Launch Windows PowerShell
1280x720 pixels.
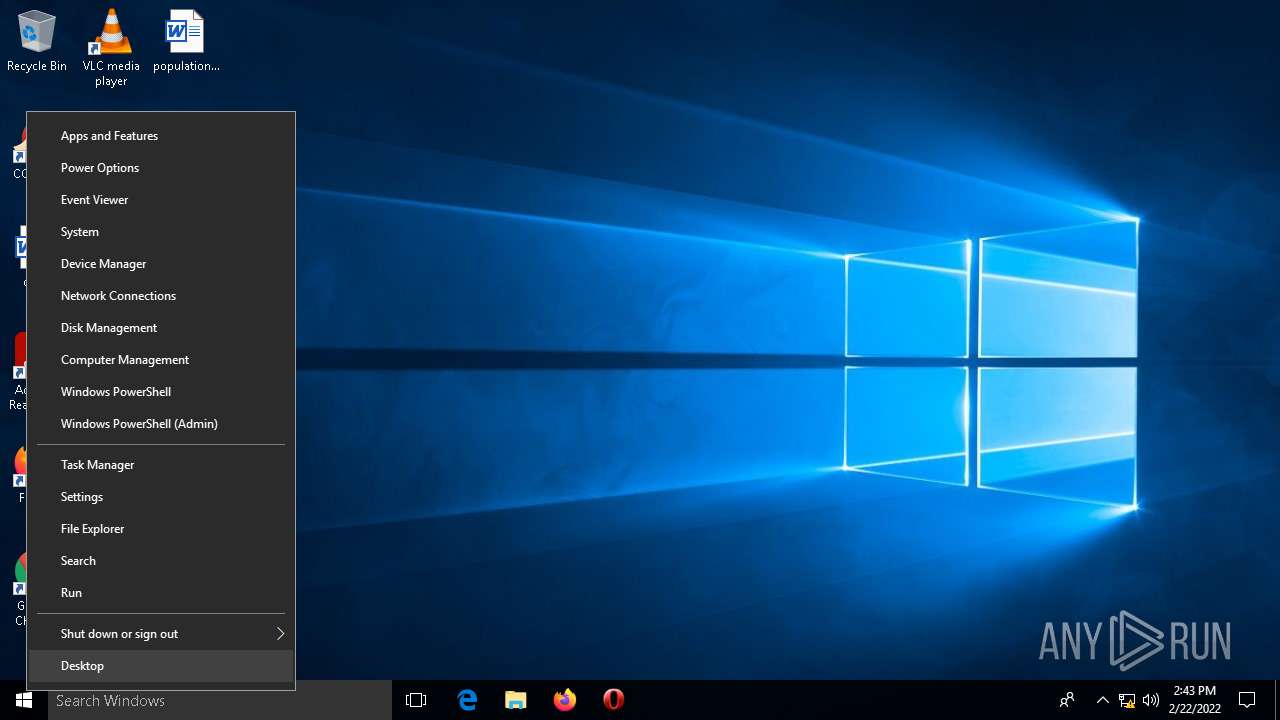click(161, 392)
